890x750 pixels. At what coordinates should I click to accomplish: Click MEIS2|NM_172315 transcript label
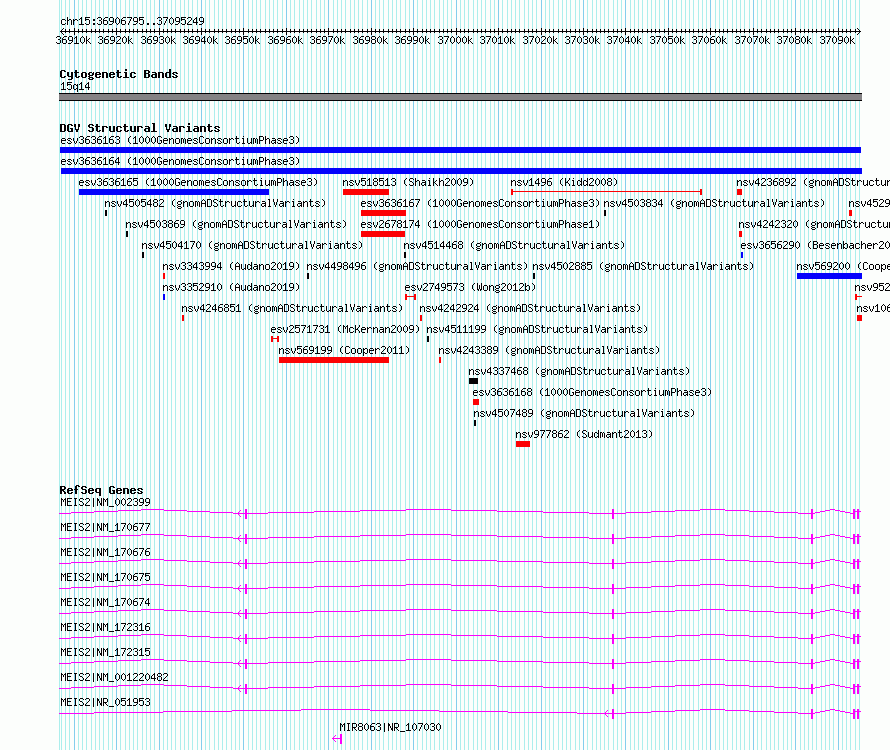pos(106,652)
